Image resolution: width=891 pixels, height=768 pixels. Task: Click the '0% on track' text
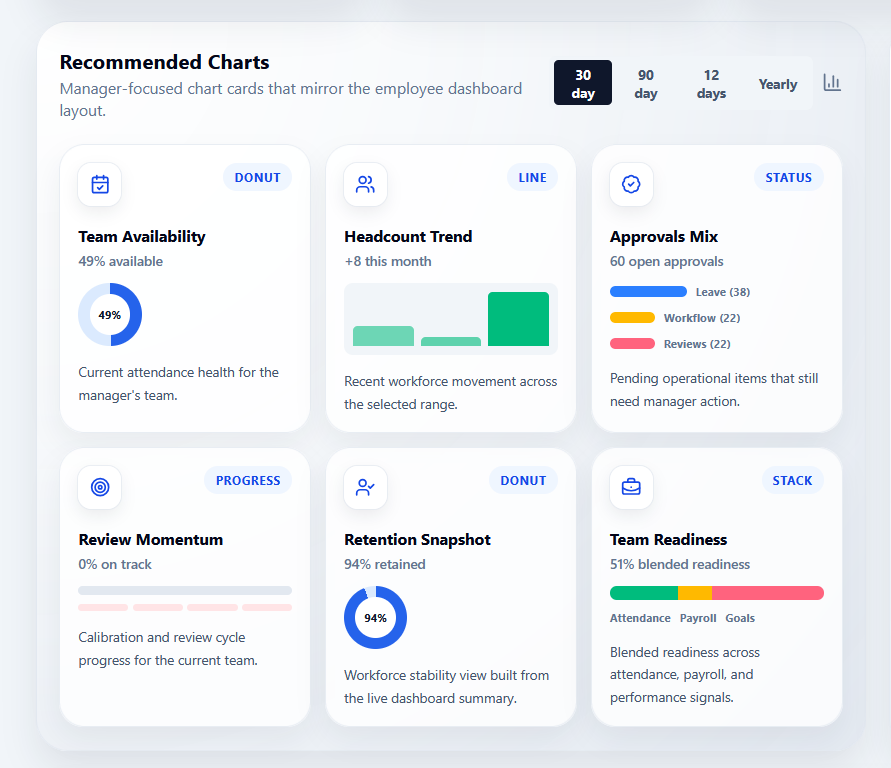(x=115, y=565)
